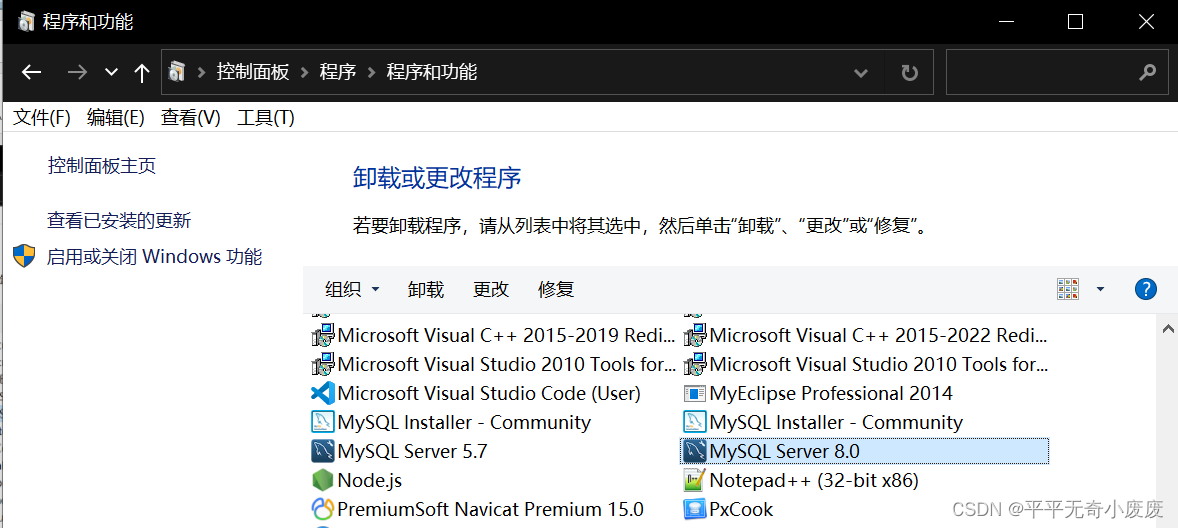The height and width of the screenshot is (528, 1178).
Task: Click the back navigation arrow
Action: 31,72
